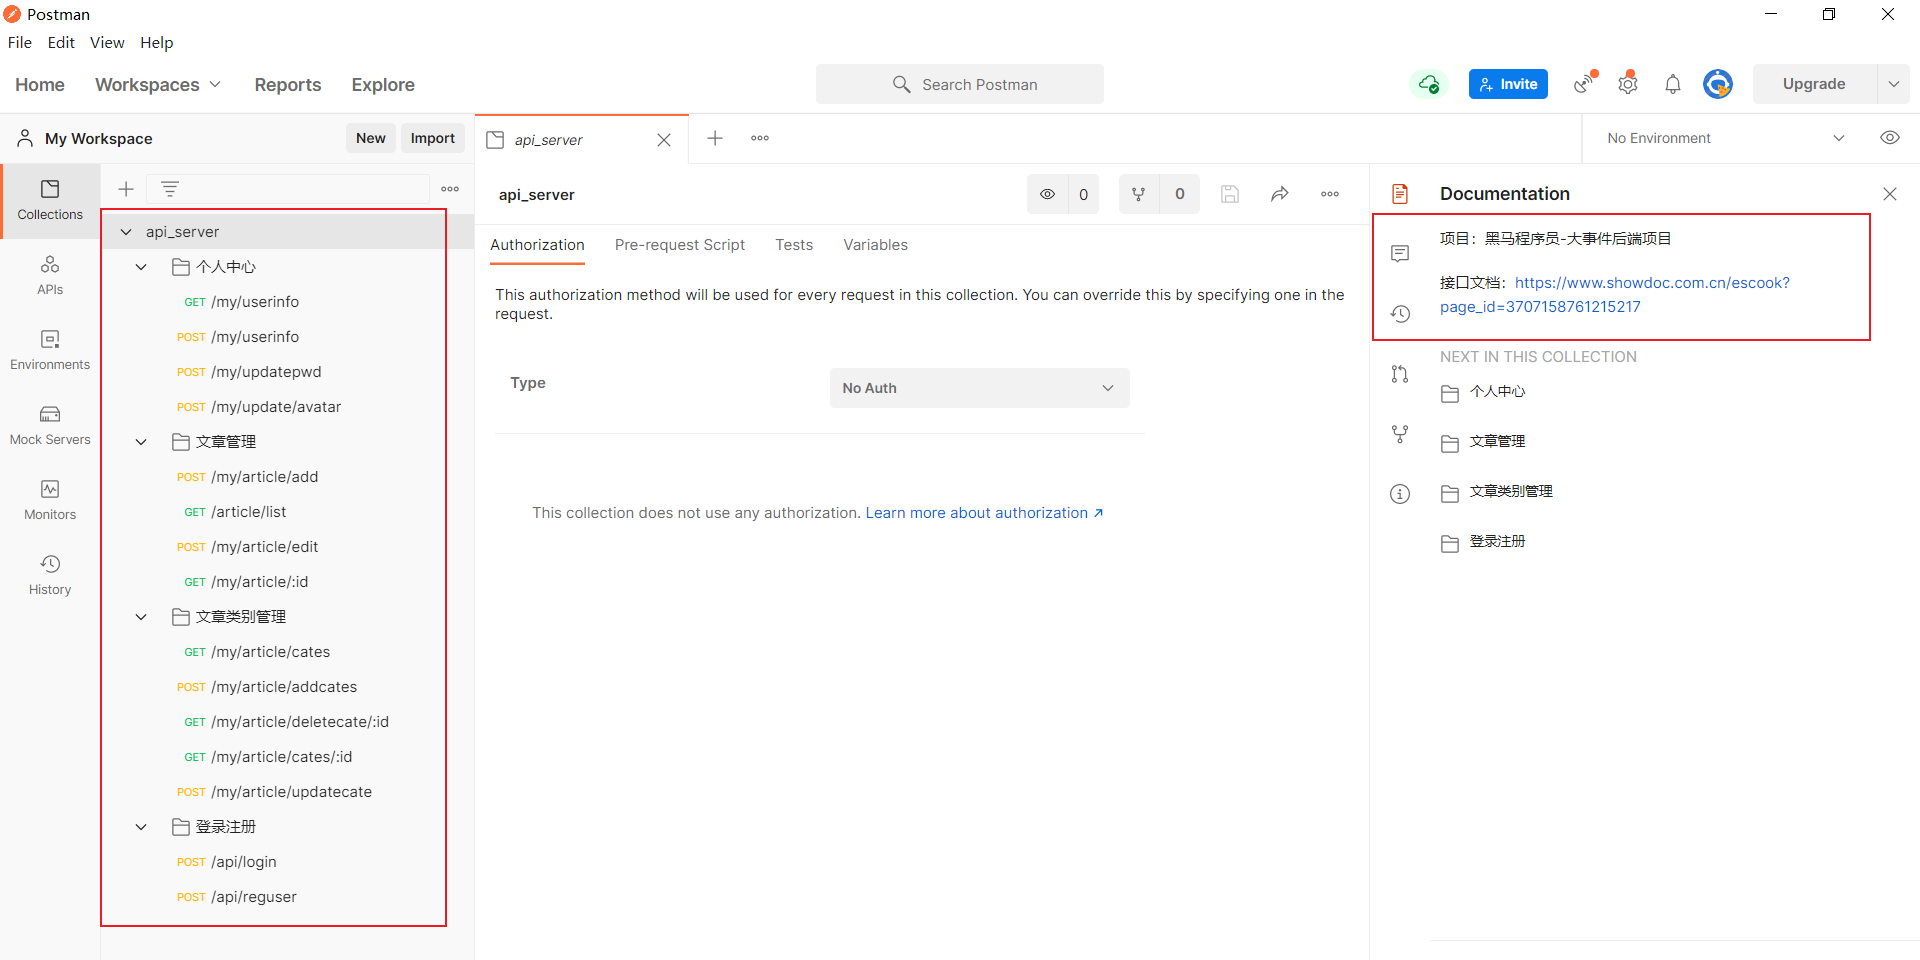
Task: Open info icon in right sidebar
Action: tap(1400, 494)
